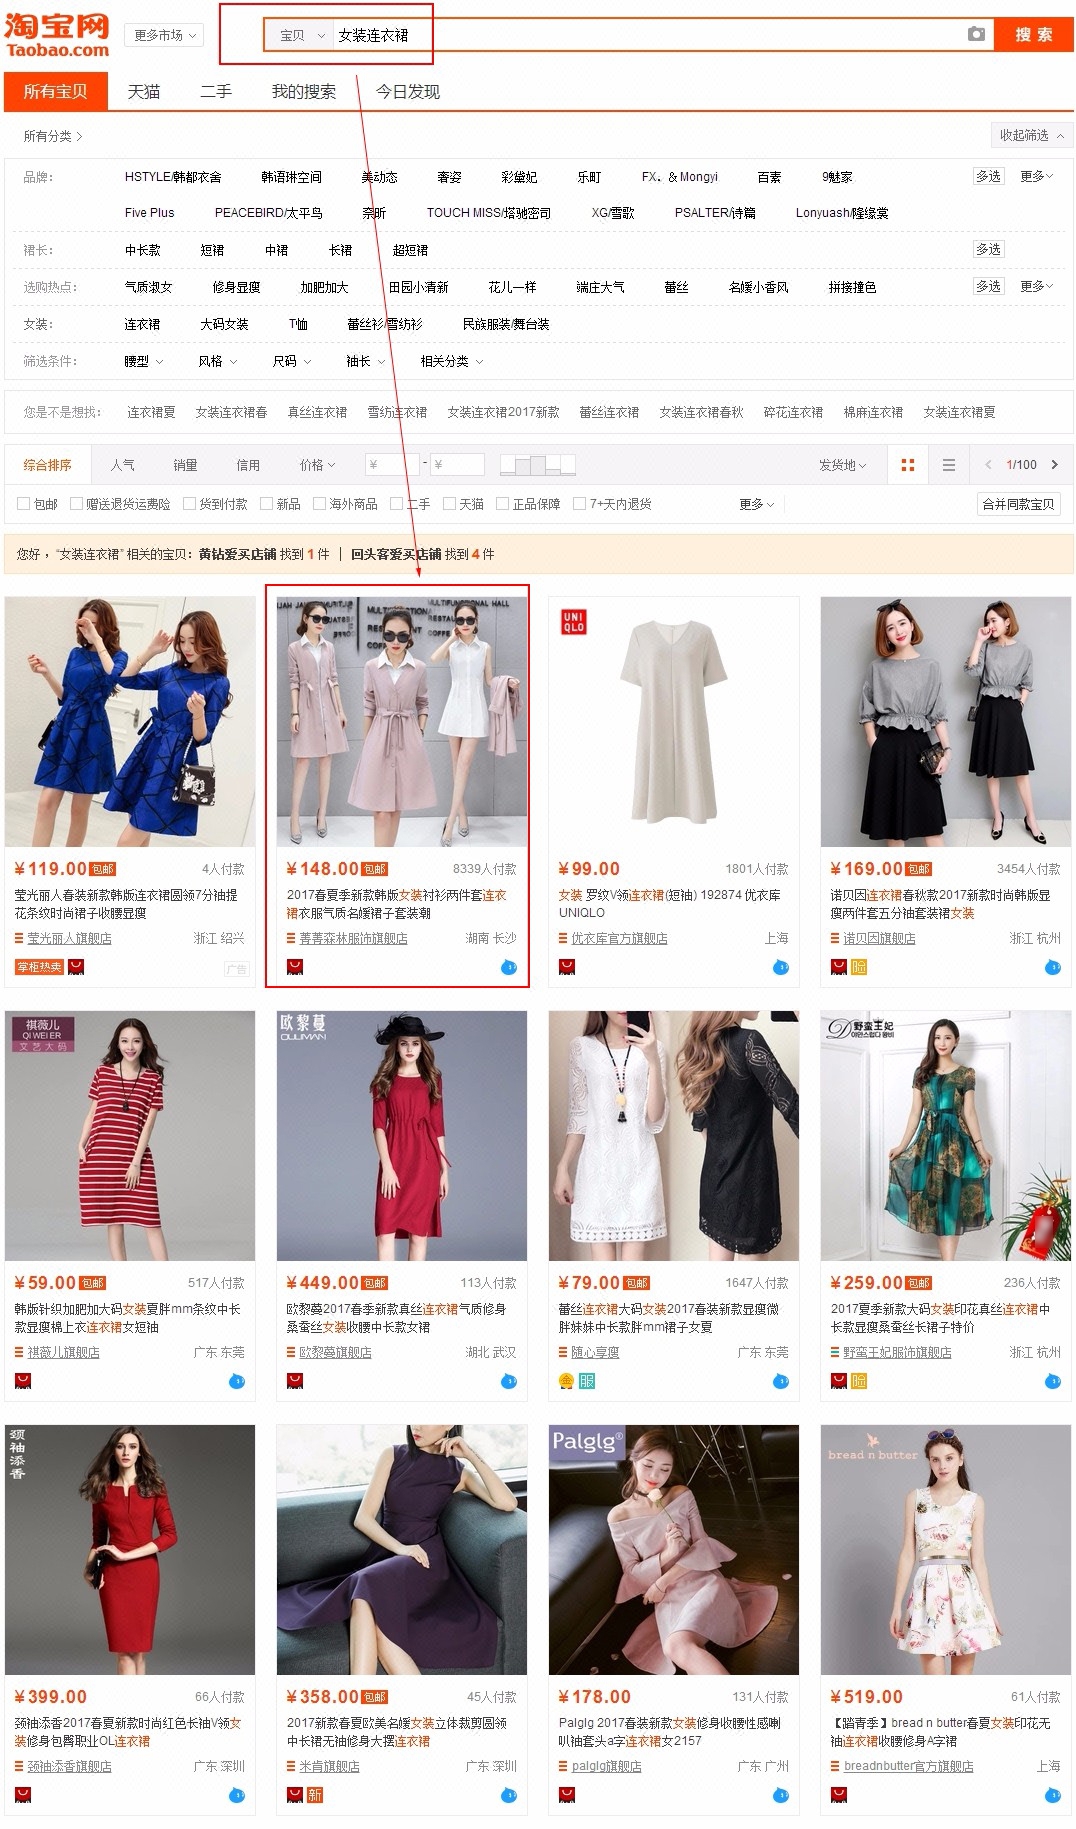Click the shop icon beside 优衣库官方旗舰店
Viewport: 1076px width, 1829px height.
(x=563, y=939)
